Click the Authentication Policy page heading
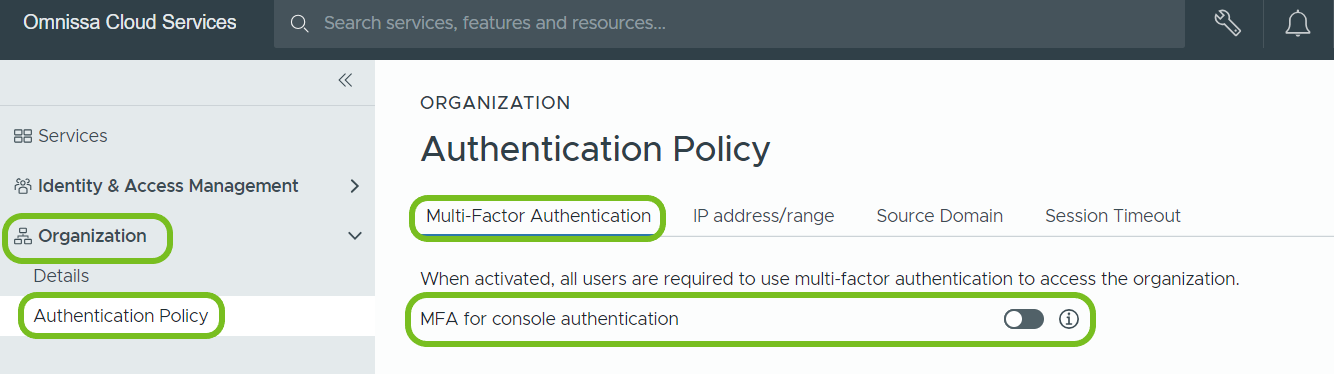This screenshot has height=374, width=1334. coord(595,149)
